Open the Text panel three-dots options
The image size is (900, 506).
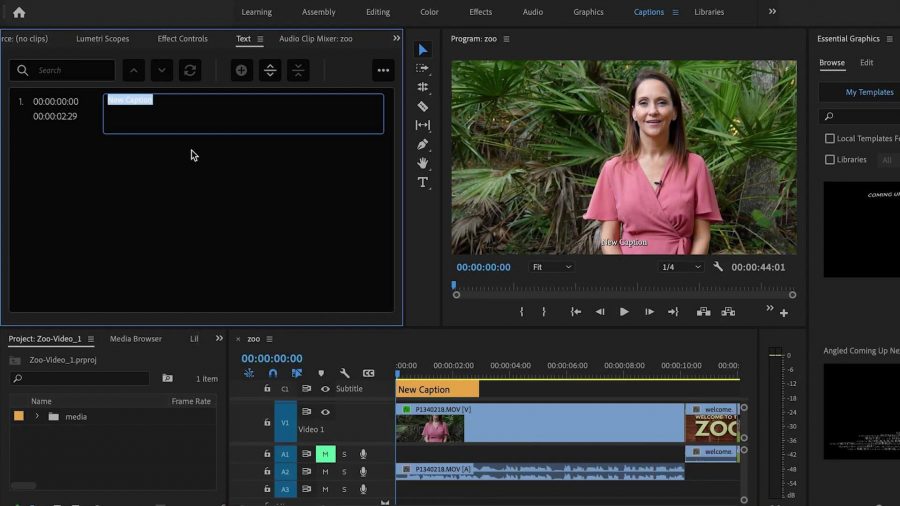click(383, 71)
